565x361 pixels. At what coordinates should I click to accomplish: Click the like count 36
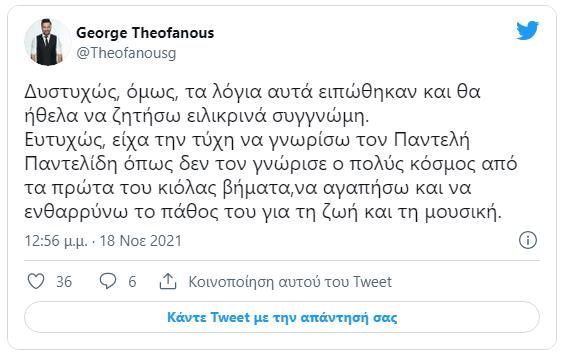click(64, 281)
